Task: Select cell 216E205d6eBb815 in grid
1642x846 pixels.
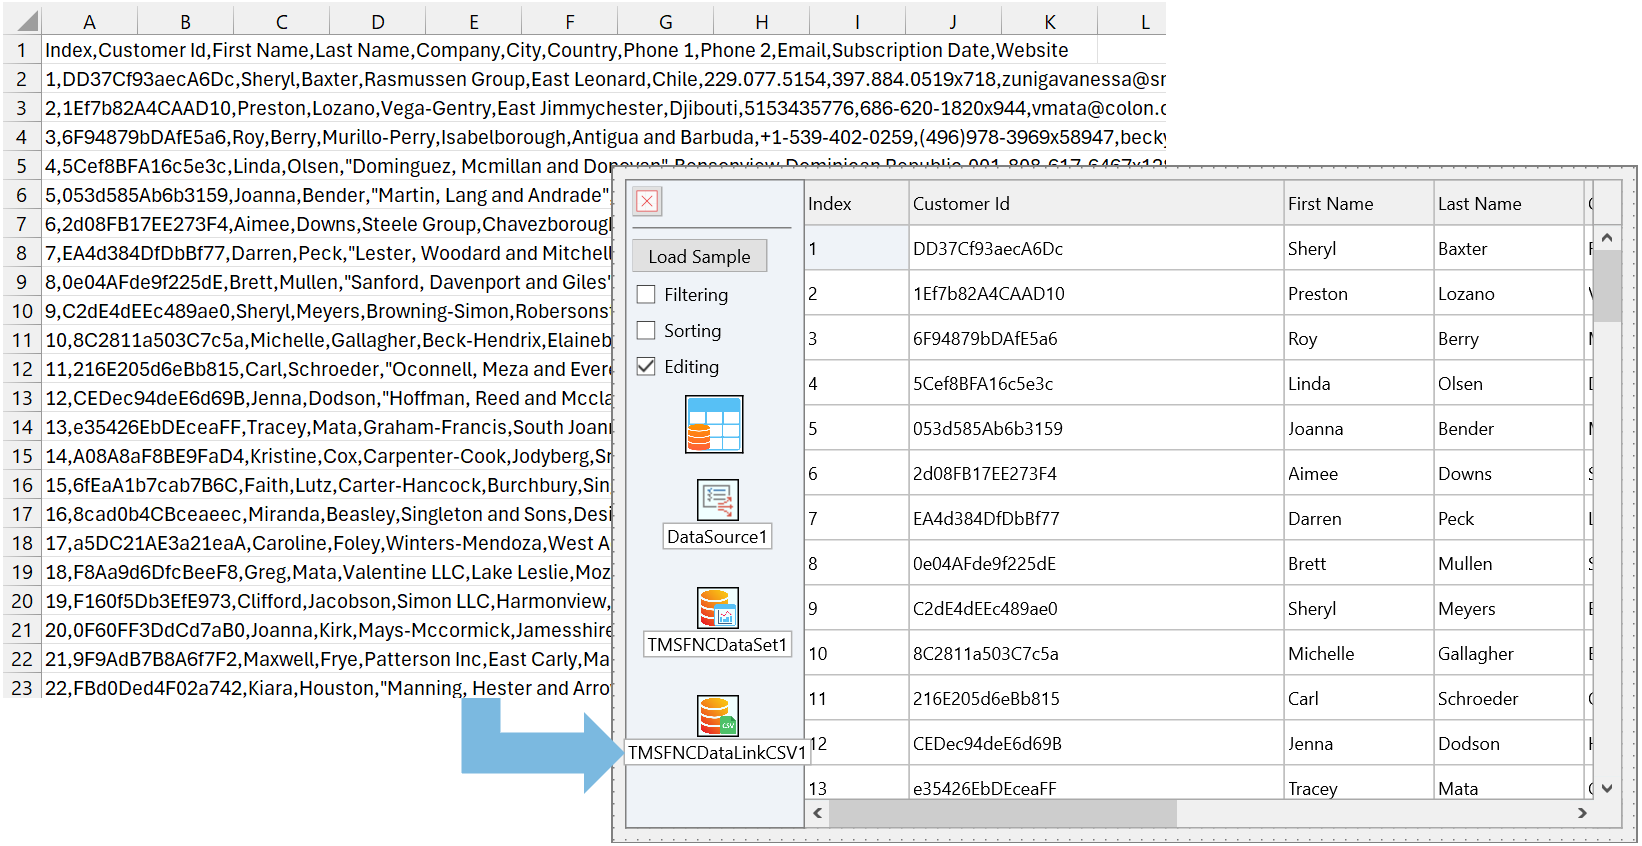Action: pos(1096,698)
